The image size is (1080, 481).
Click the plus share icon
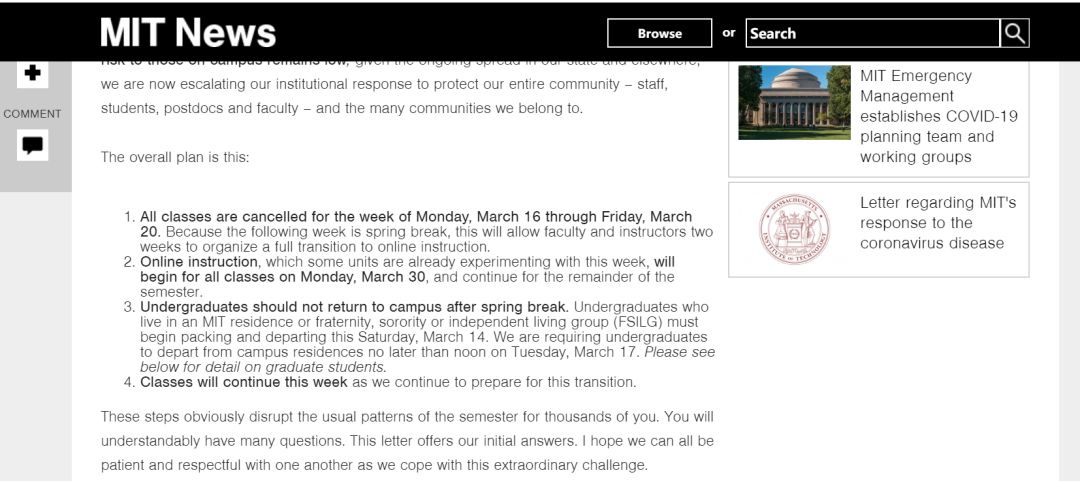32,73
